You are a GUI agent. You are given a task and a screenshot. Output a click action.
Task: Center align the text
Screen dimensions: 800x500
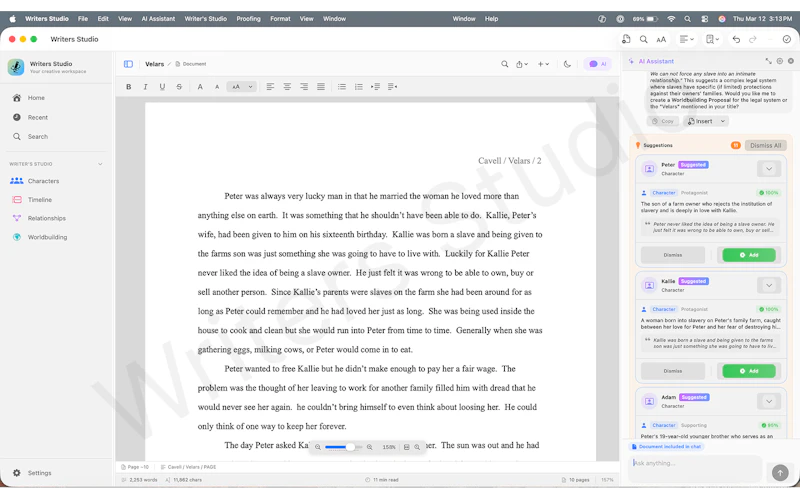[x=287, y=87]
